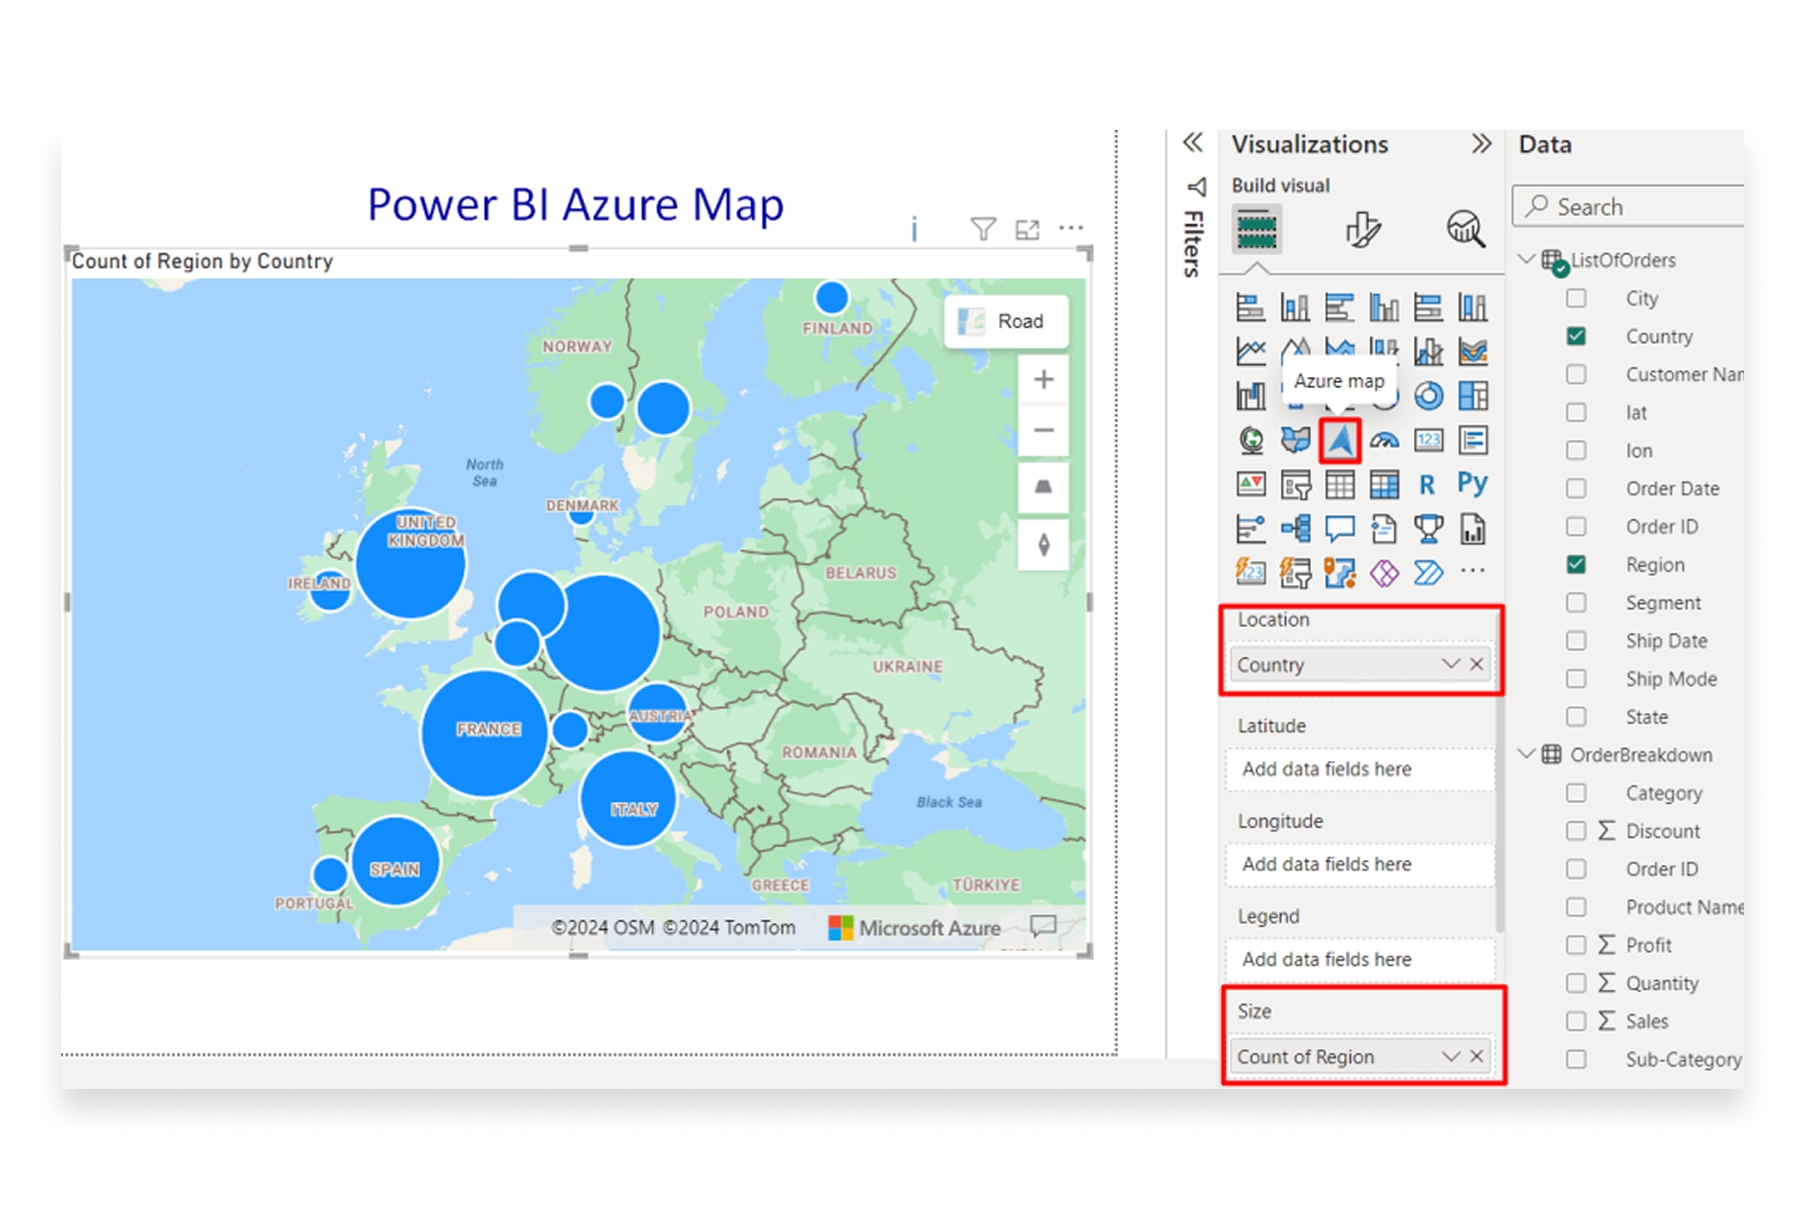This screenshot has height=1218, width=1807.
Task: Open the Country dropdown under Location
Action: point(1449,664)
